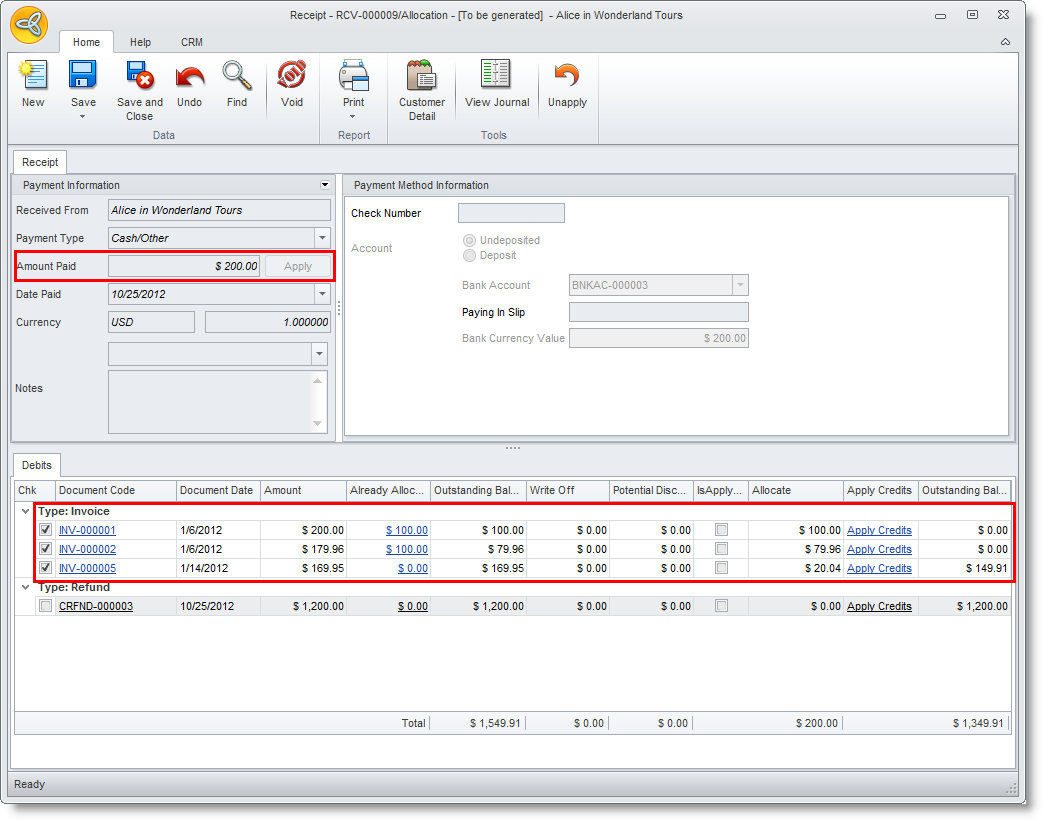Click the Check Number input field
The image size is (1042, 820).
pyautogui.click(x=511, y=213)
